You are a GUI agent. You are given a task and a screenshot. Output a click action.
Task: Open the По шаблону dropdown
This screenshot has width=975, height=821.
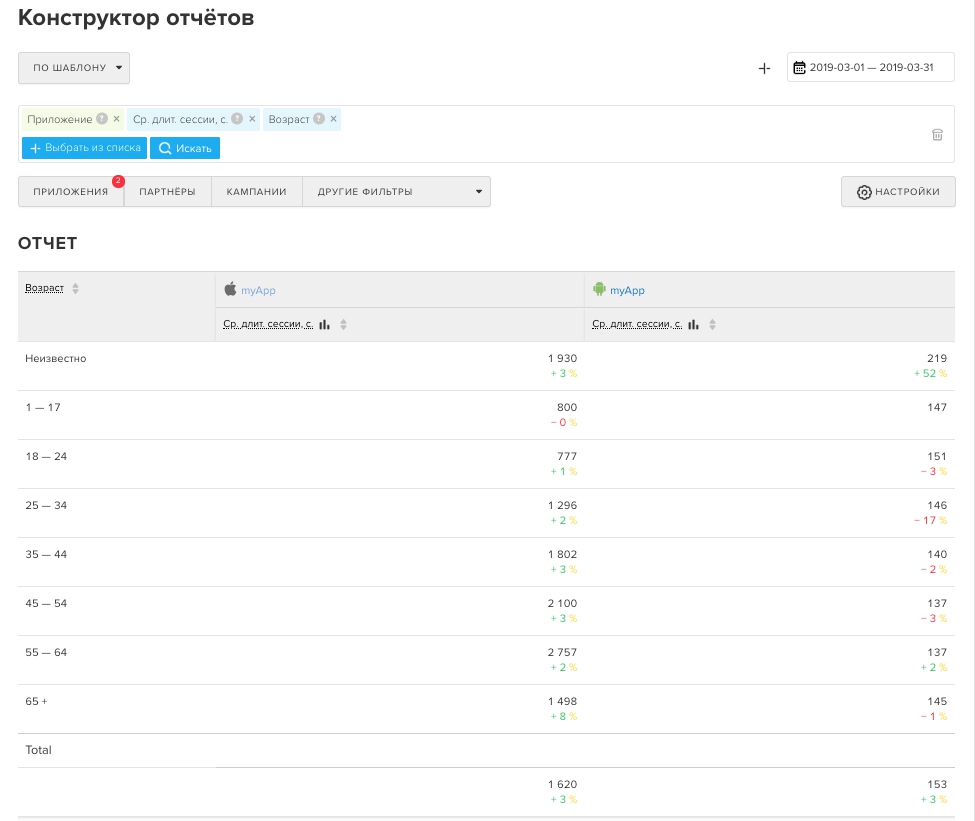[74, 68]
